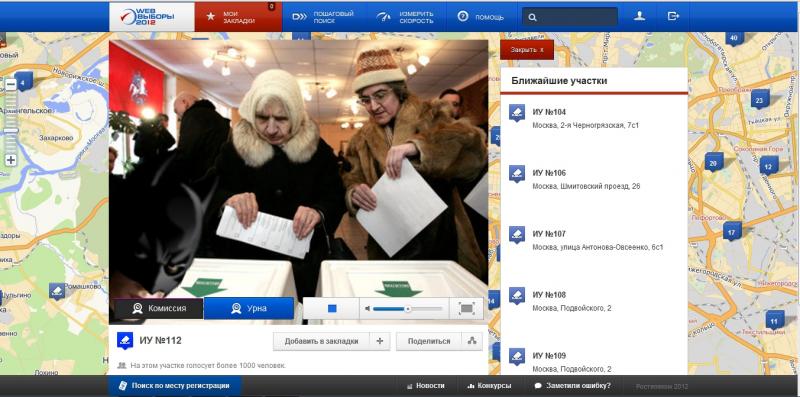The width and height of the screenshot is (800, 397).
Task: Open the Новости footer link
Action: (426, 386)
